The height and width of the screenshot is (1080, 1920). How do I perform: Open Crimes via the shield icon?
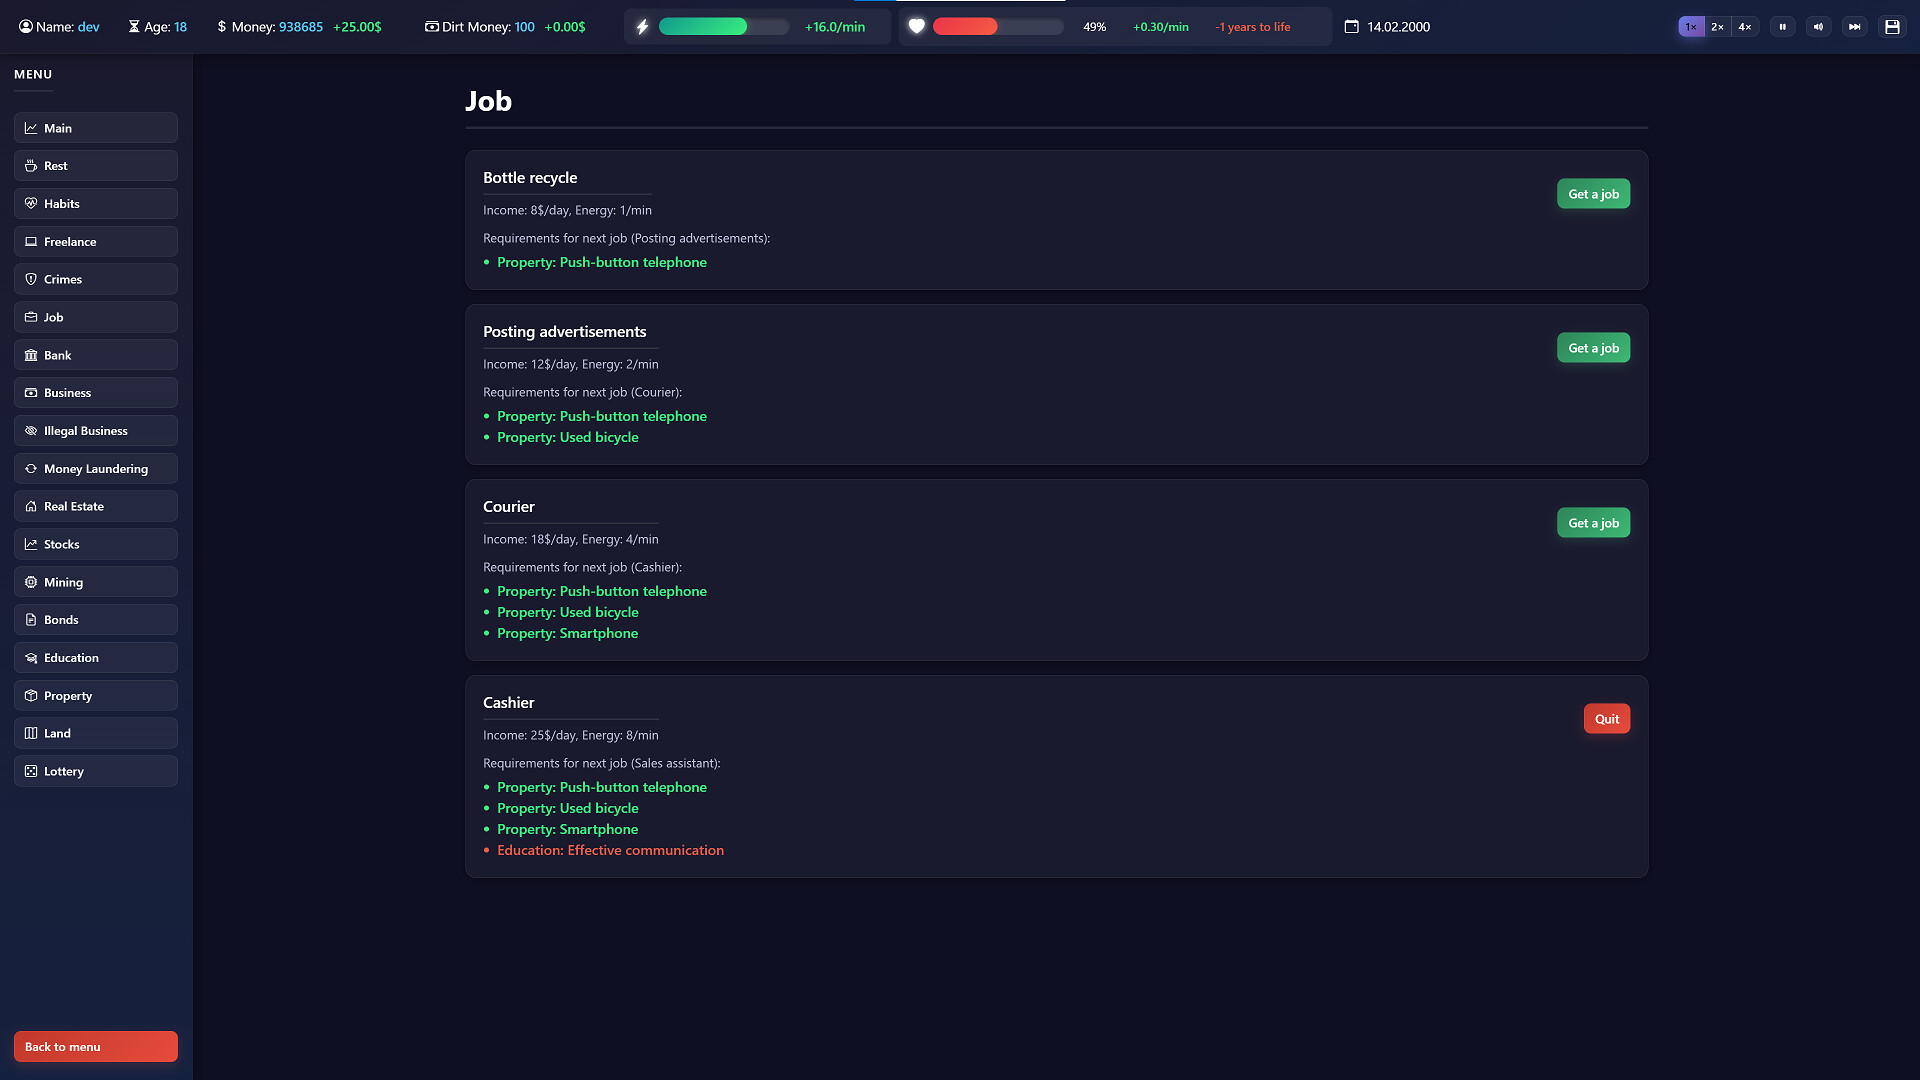pyautogui.click(x=31, y=279)
